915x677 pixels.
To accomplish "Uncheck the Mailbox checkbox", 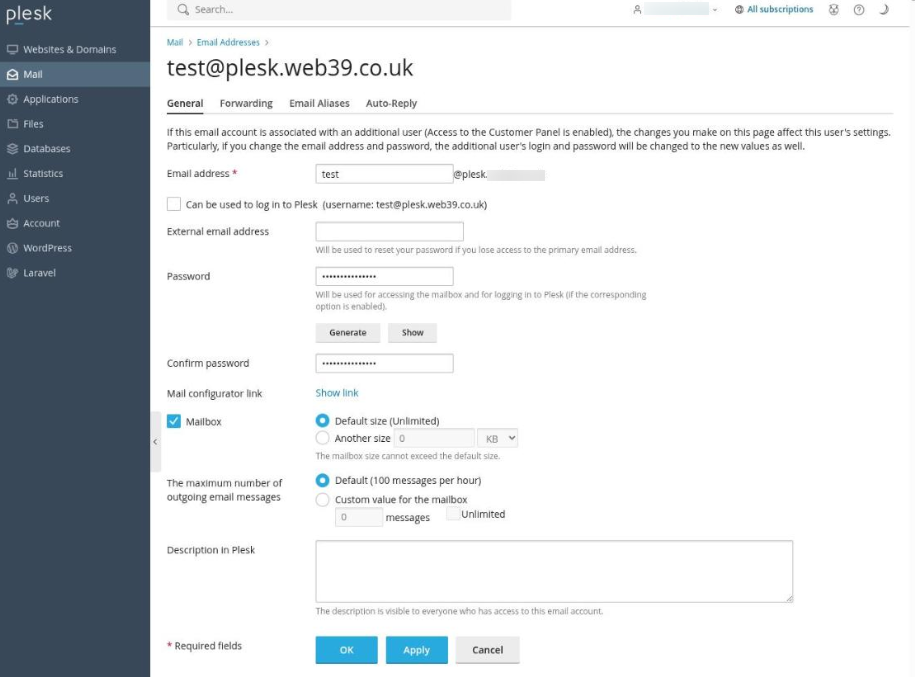I will tap(174, 422).
